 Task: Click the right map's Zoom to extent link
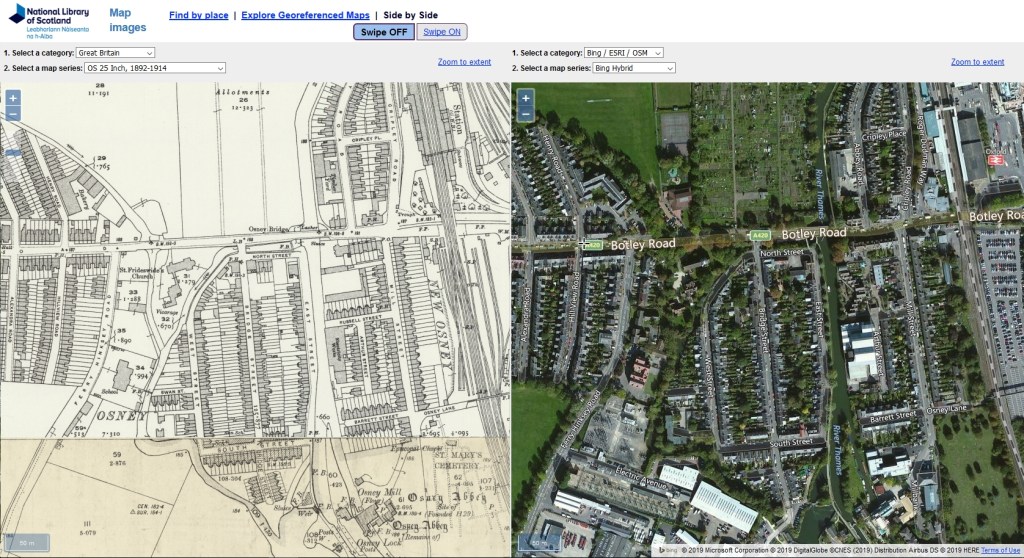(x=977, y=62)
